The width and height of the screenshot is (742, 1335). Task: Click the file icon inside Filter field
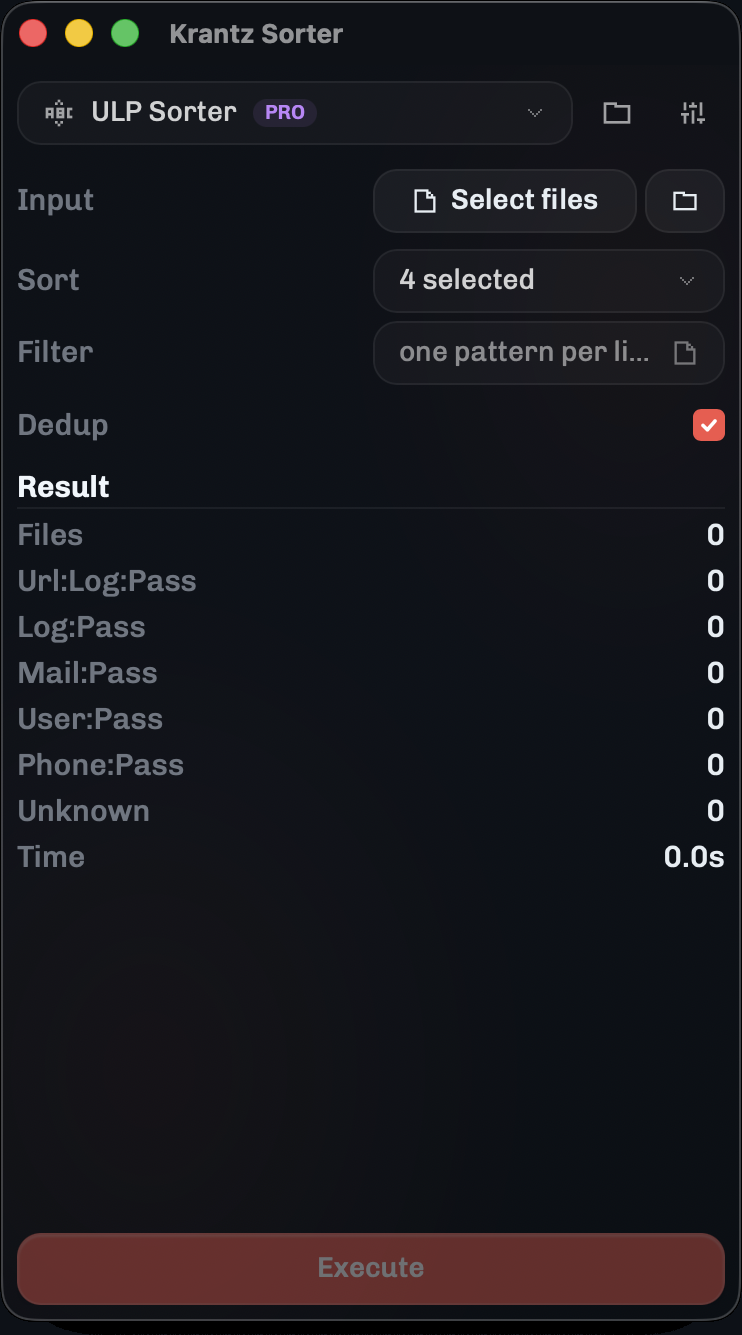[685, 353]
